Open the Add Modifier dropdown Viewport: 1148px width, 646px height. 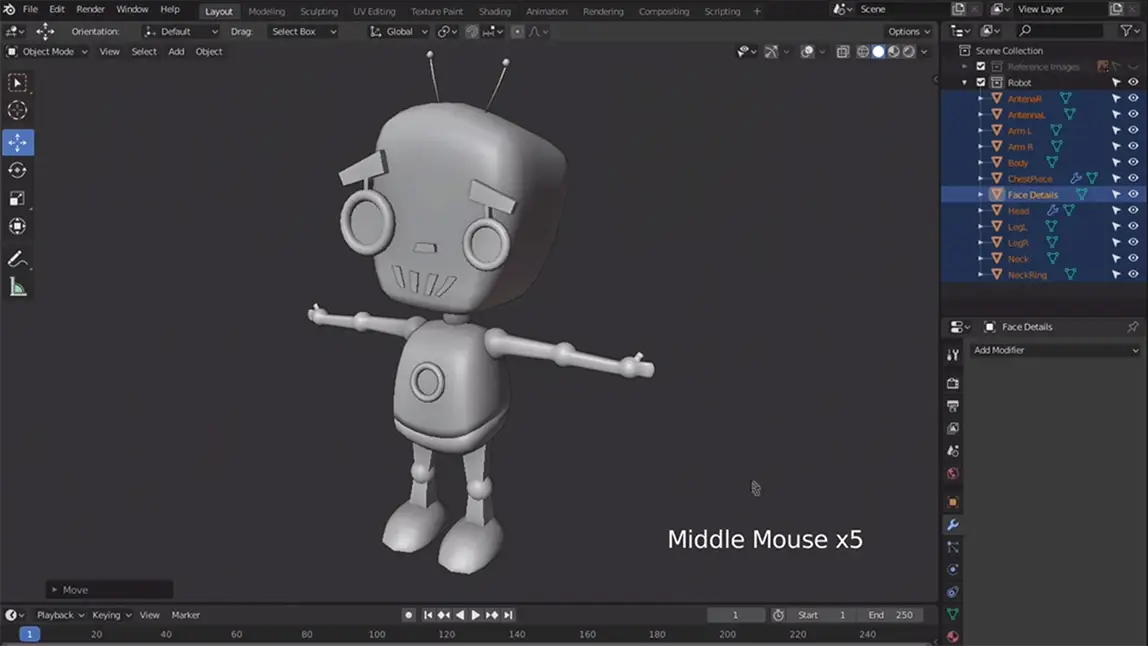(1055, 351)
